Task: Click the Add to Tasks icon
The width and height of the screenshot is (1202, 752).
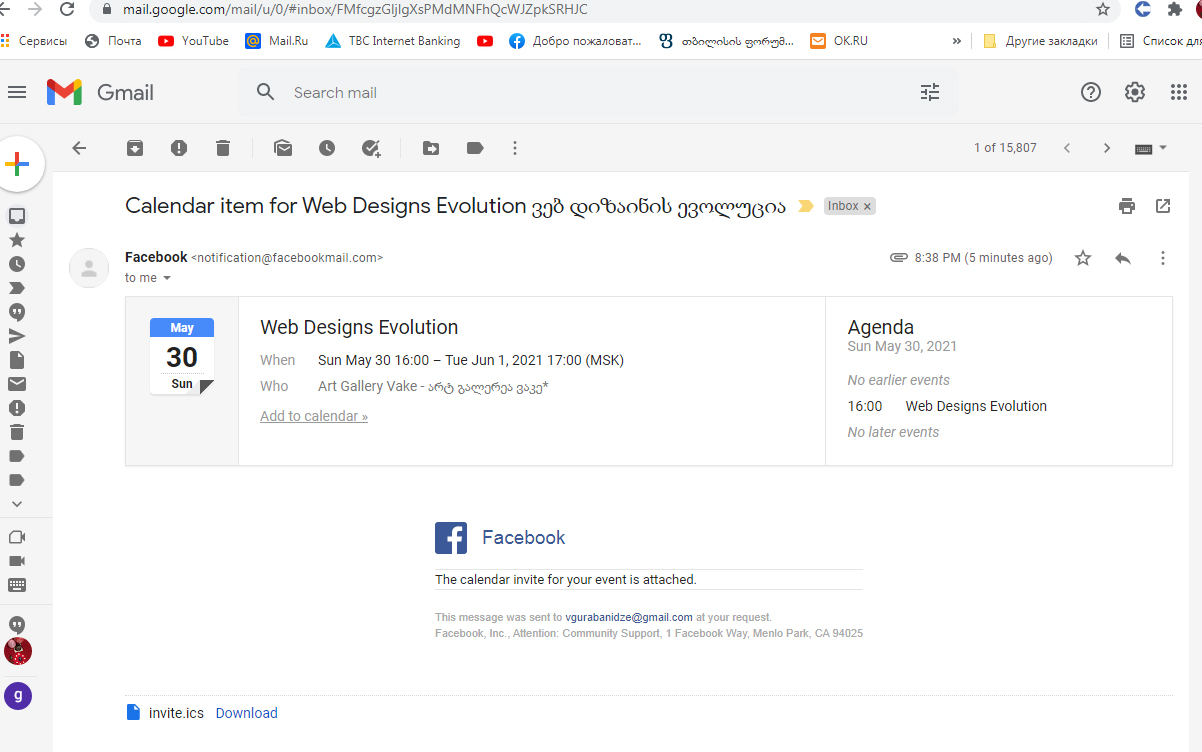Action: (x=371, y=148)
